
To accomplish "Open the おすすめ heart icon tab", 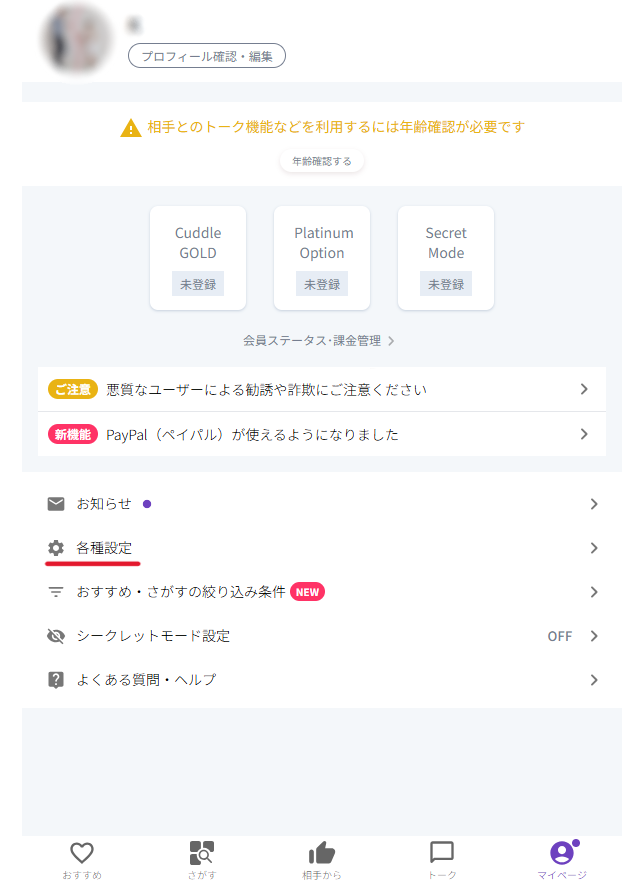I will (82, 860).
